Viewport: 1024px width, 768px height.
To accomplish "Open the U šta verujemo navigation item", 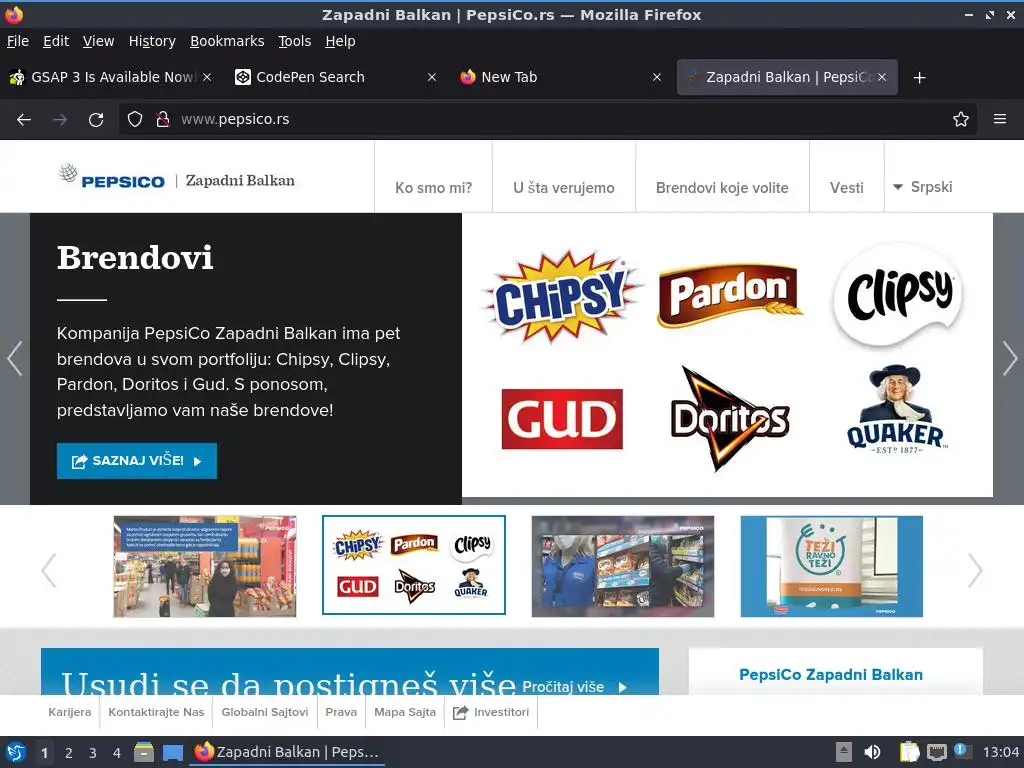I will pyautogui.click(x=564, y=187).
